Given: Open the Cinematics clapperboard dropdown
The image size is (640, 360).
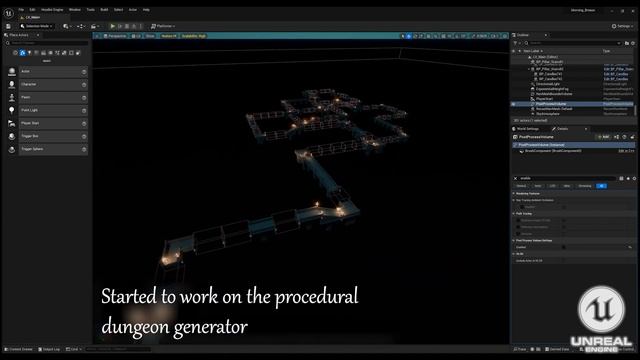Looking at the screenshot, I should coord(94,26).
